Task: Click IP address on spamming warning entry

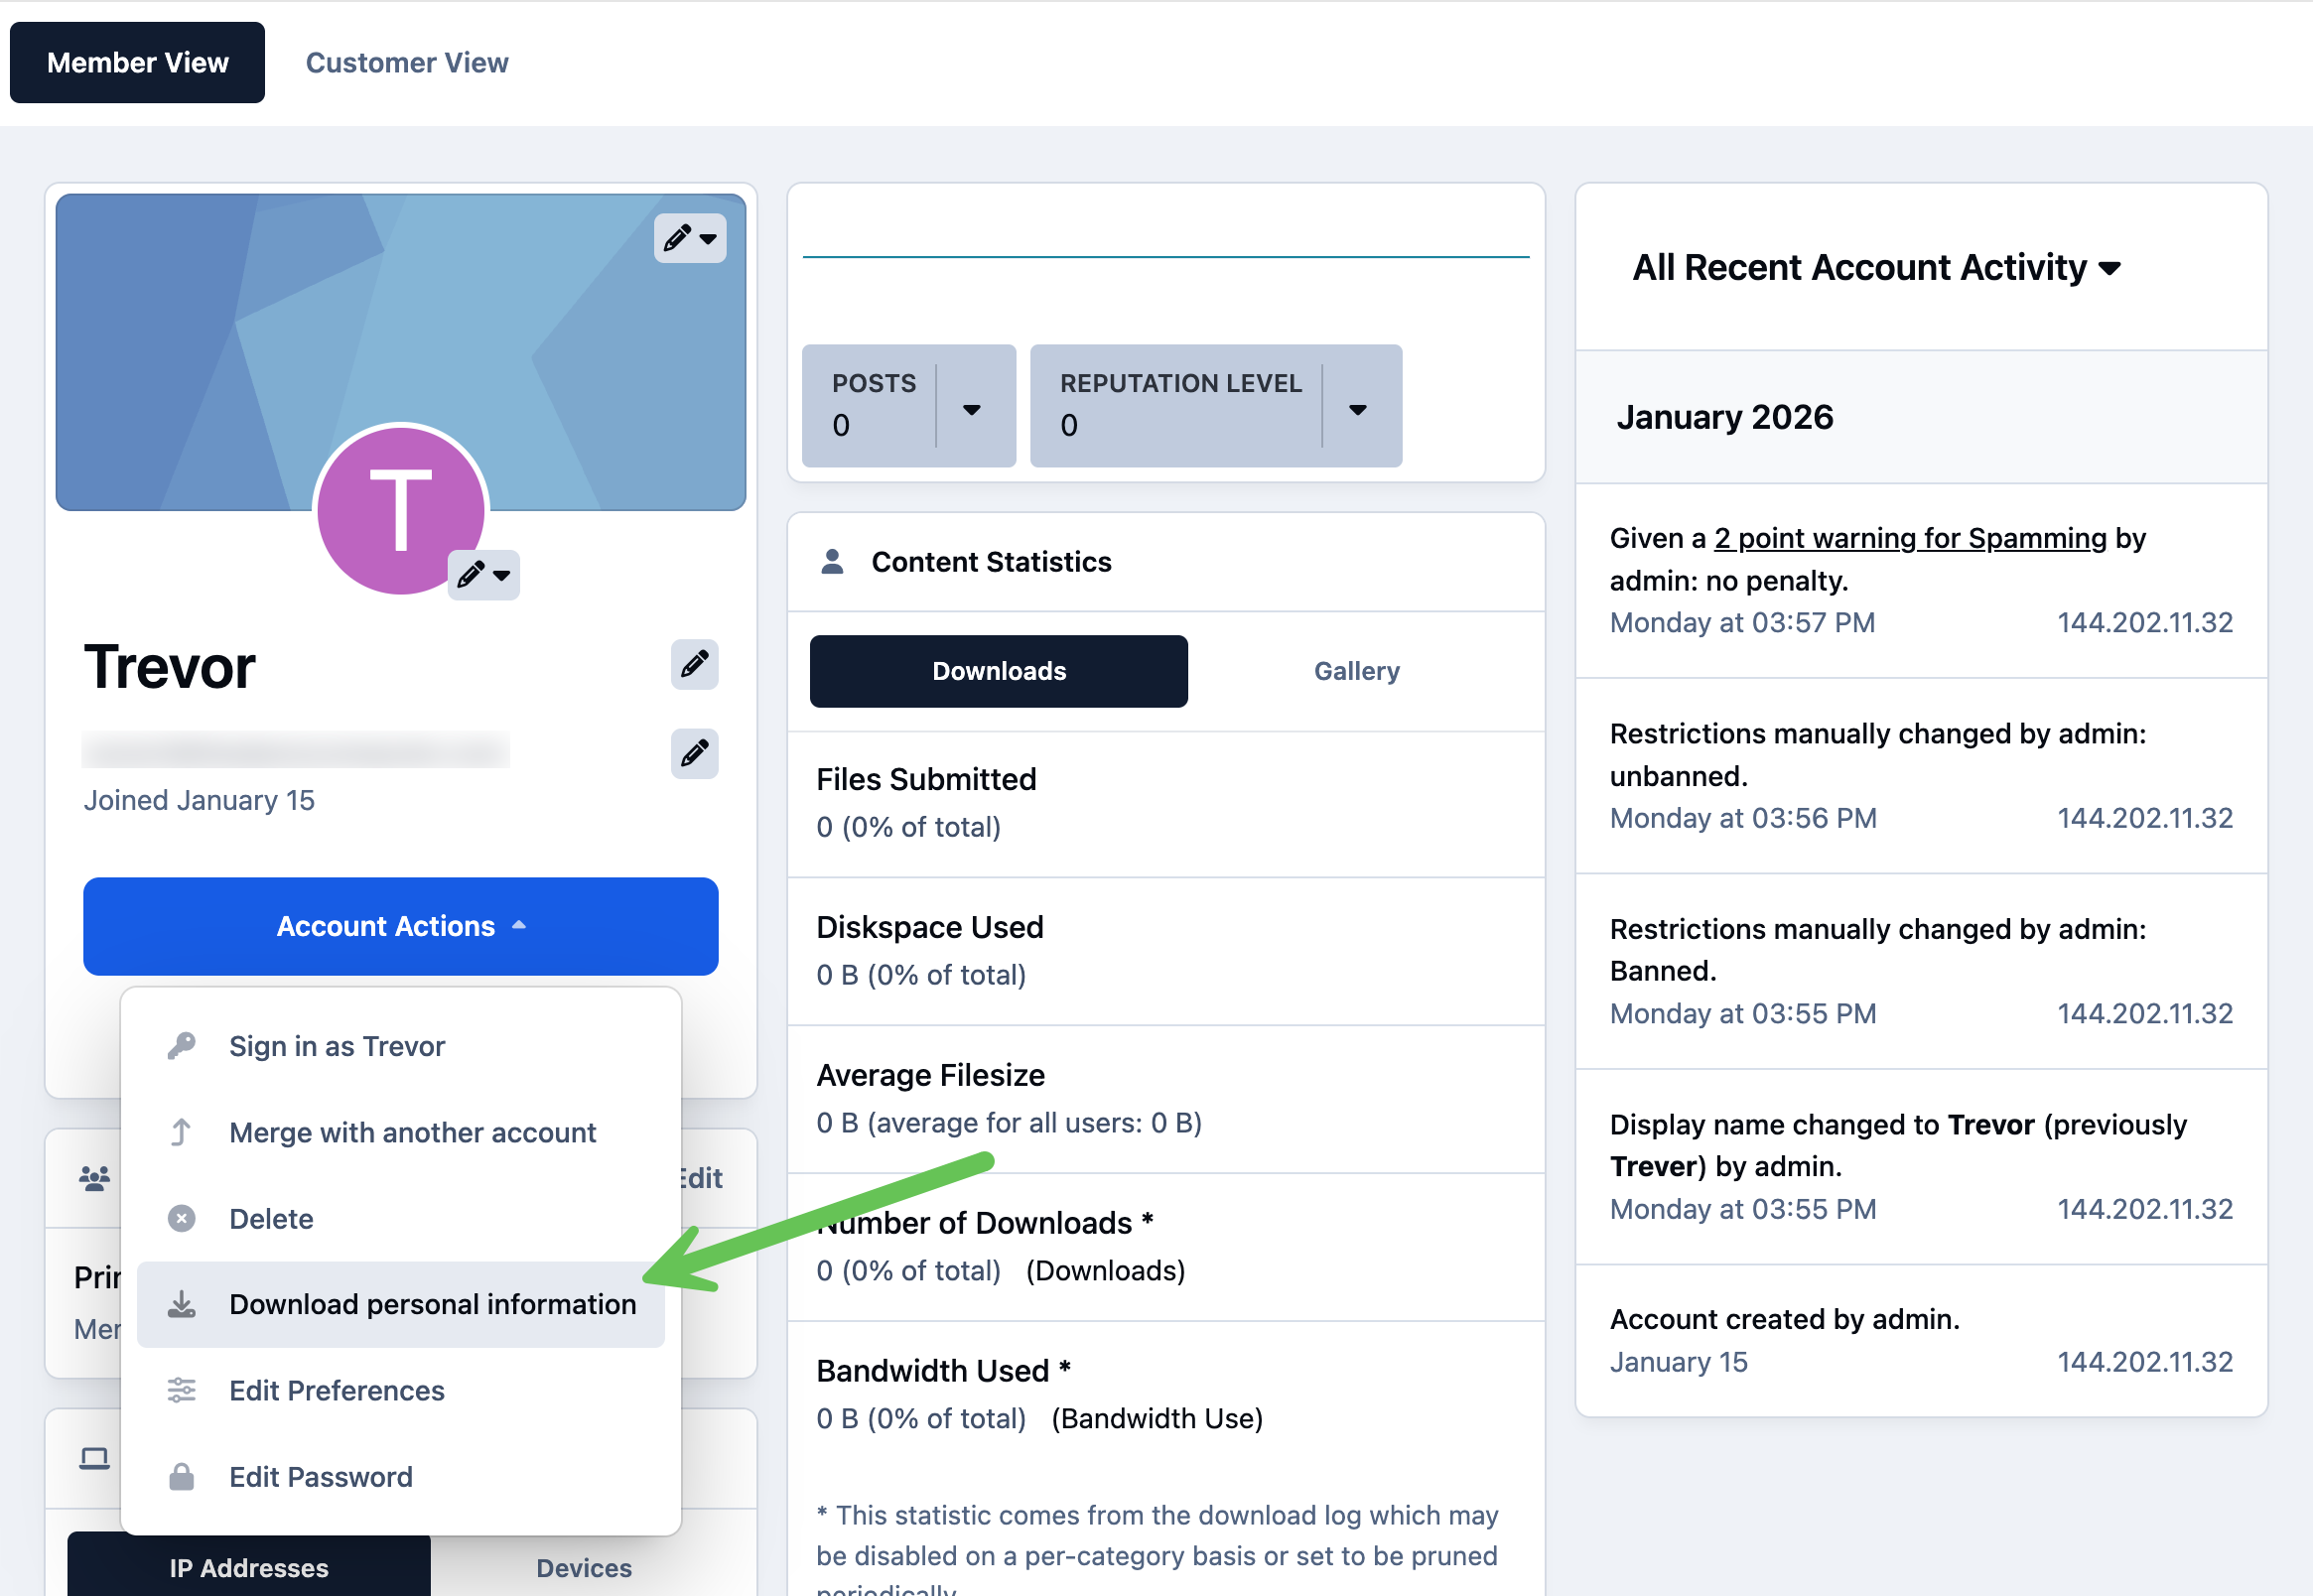Action: click(2144, 622)
